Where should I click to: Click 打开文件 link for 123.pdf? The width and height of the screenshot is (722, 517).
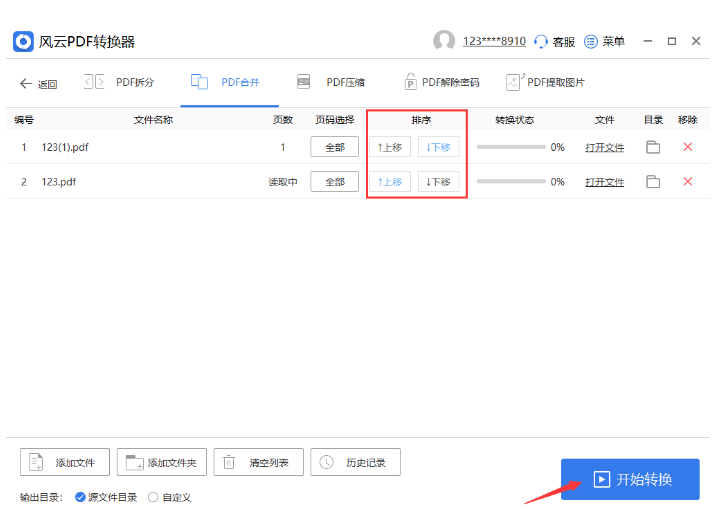[604, 182]
